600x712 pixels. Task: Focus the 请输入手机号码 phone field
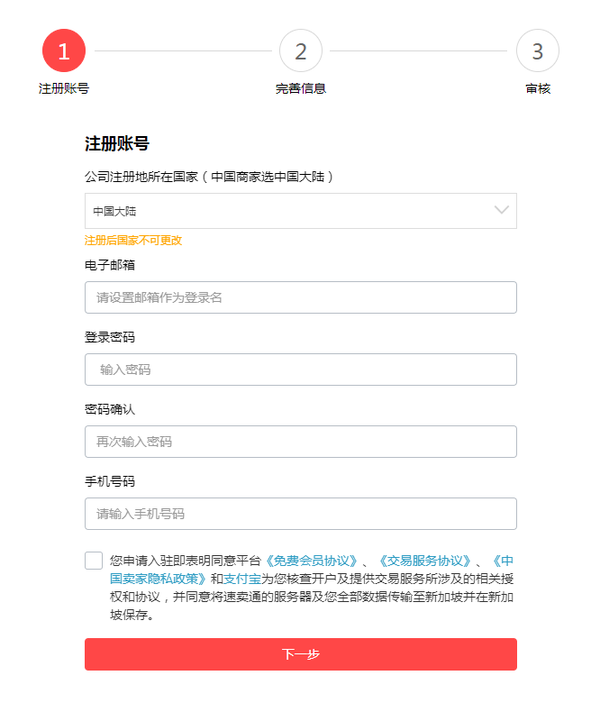click(301, 514)
